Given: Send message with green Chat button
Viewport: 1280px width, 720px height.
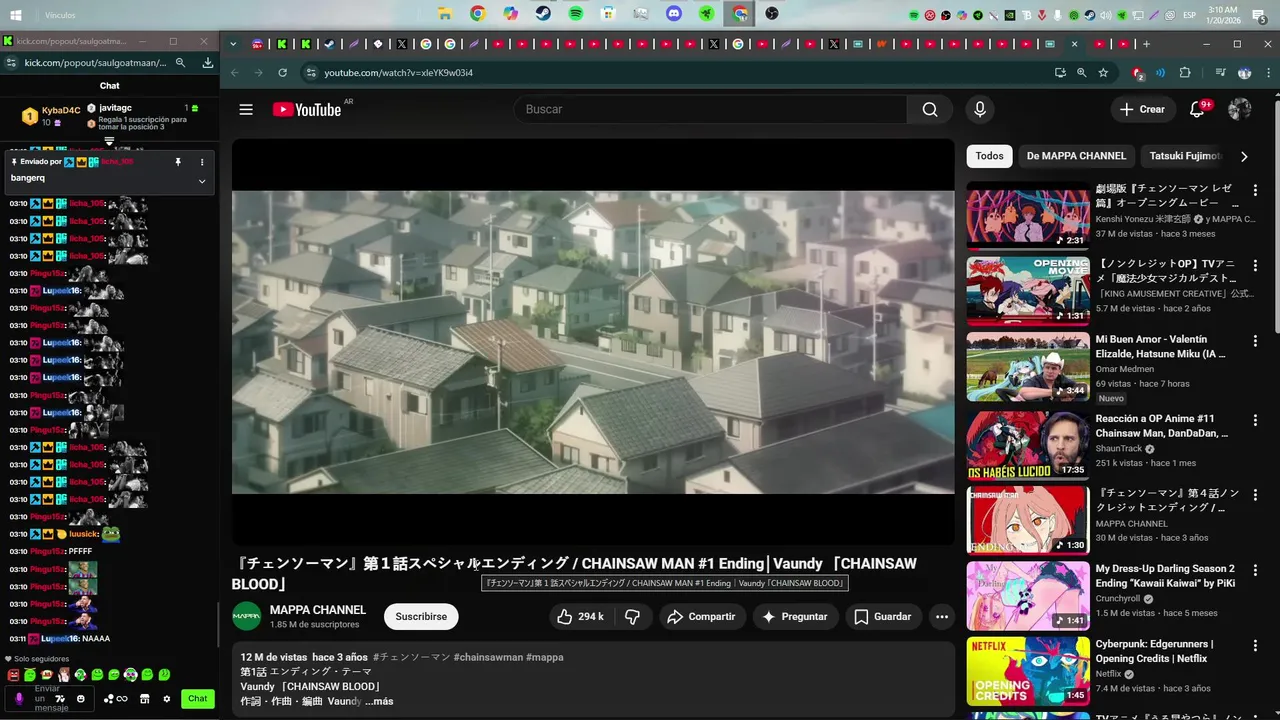Looking at the screenshot, I should click(198, 698).
